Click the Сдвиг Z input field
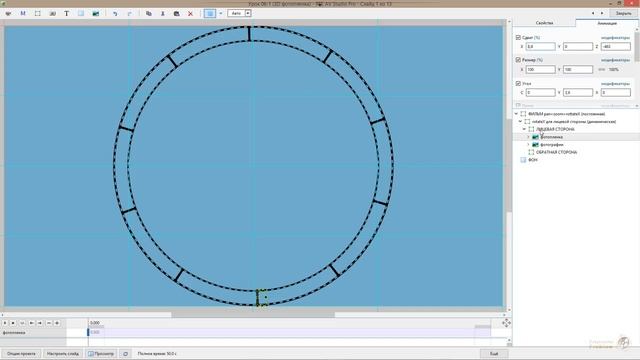Viewport: 640px width, 360px height. pos(616,47)
